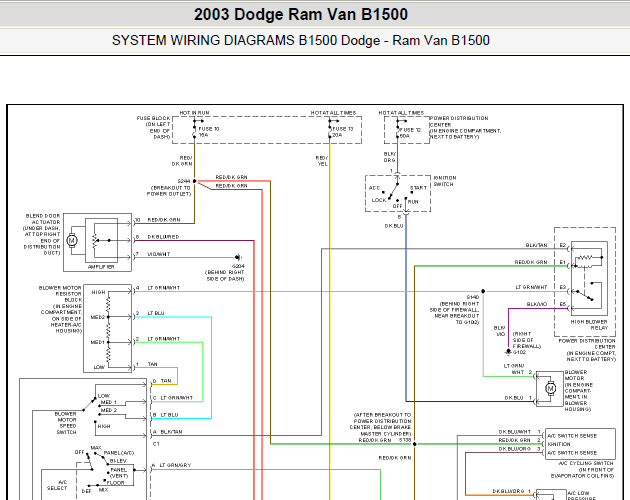Click the G102 ground symbol
630x500 pixels.
click(x=508, y=352)
